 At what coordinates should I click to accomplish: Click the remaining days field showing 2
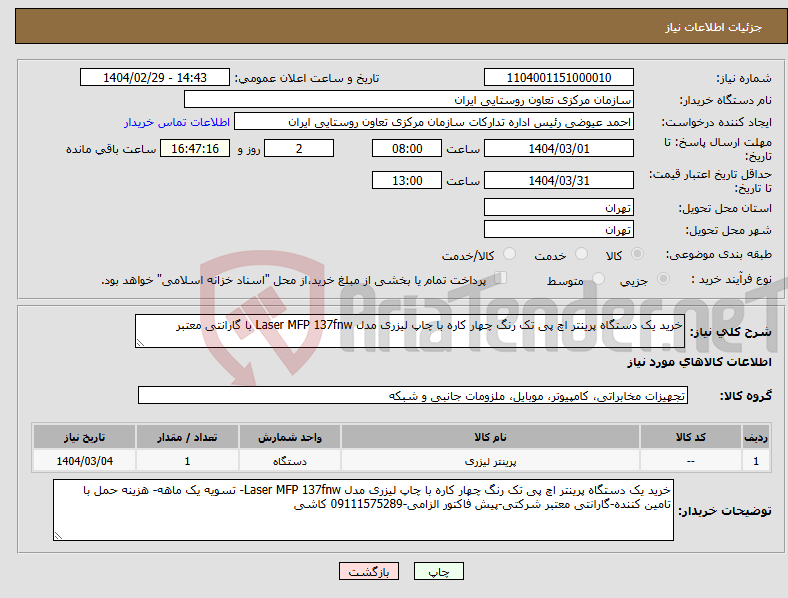click(299, 148)
